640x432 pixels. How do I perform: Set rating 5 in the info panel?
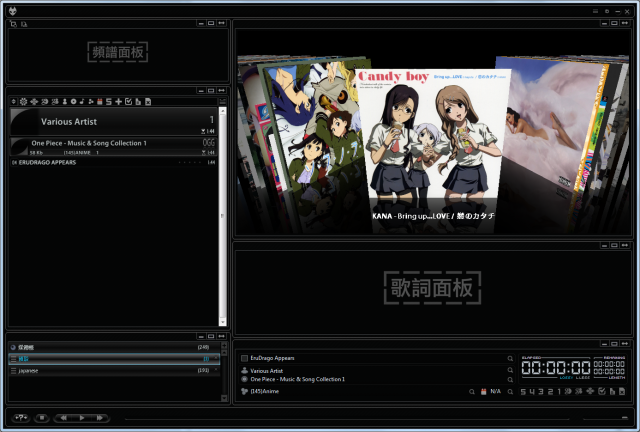point(523,392)
